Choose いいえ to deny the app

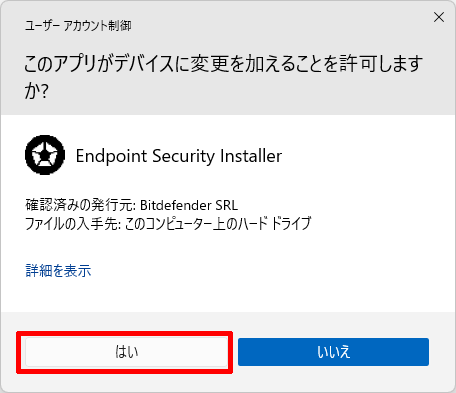[x=333, y=352]
